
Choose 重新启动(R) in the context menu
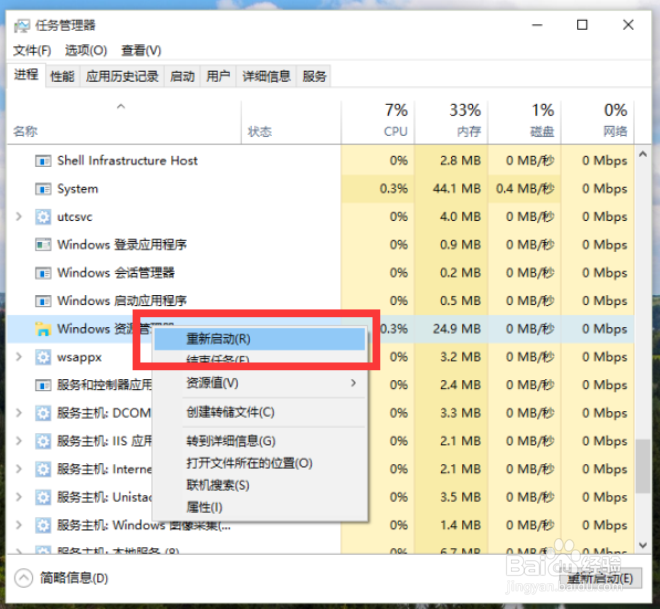[x=260, y=339]
